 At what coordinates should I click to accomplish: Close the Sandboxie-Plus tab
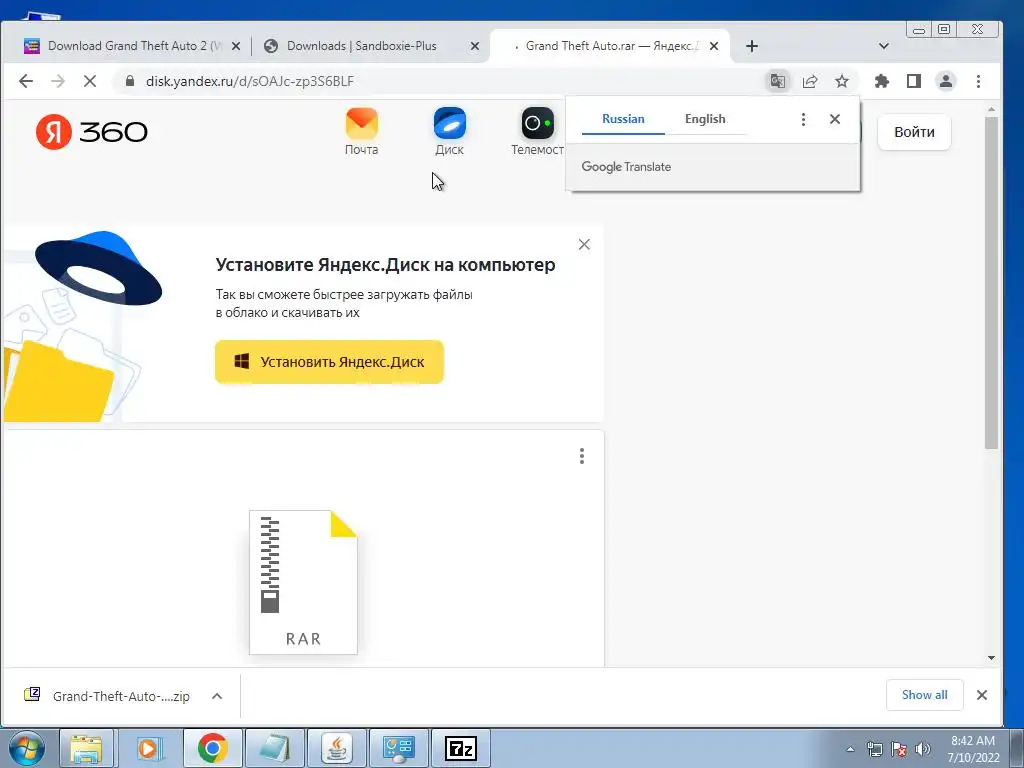click(x=475, y=46)
